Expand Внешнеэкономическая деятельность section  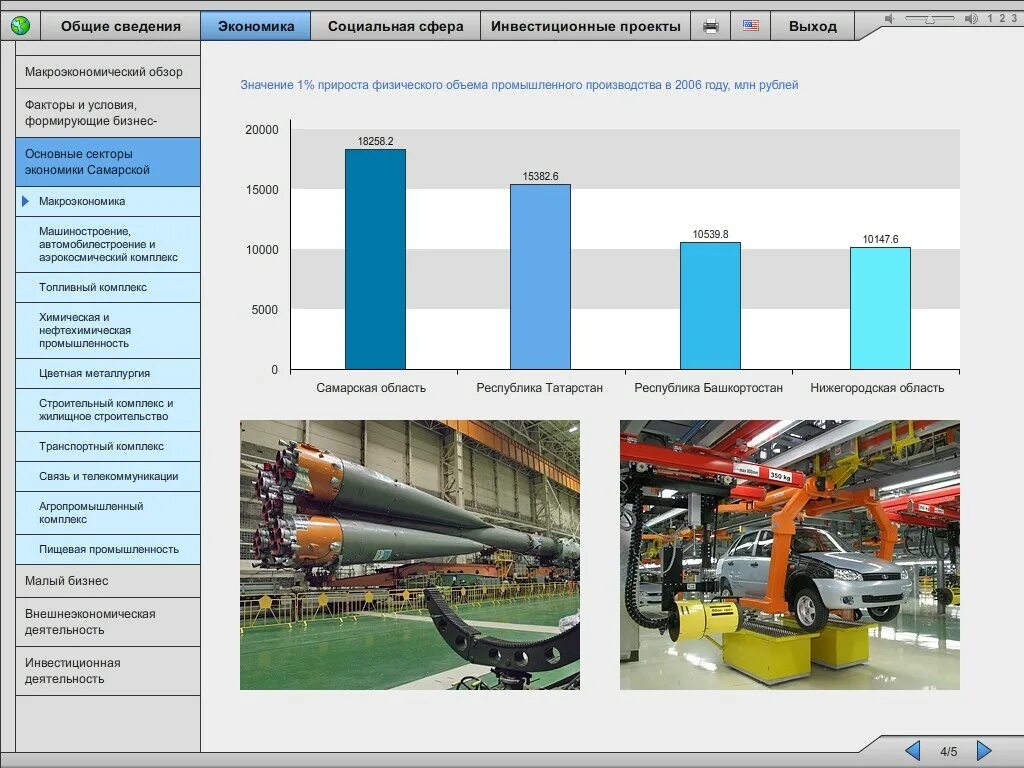tap(108, 622)
